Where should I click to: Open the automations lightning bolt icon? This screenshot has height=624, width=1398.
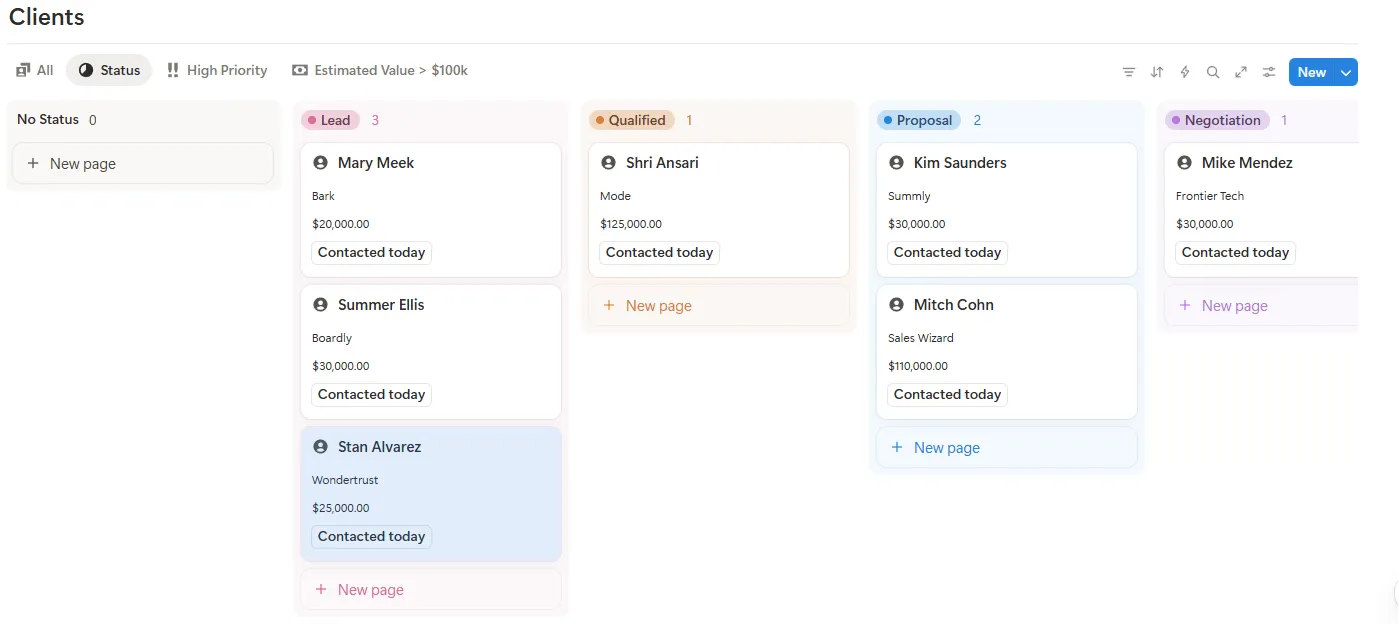pos(1185,72)
